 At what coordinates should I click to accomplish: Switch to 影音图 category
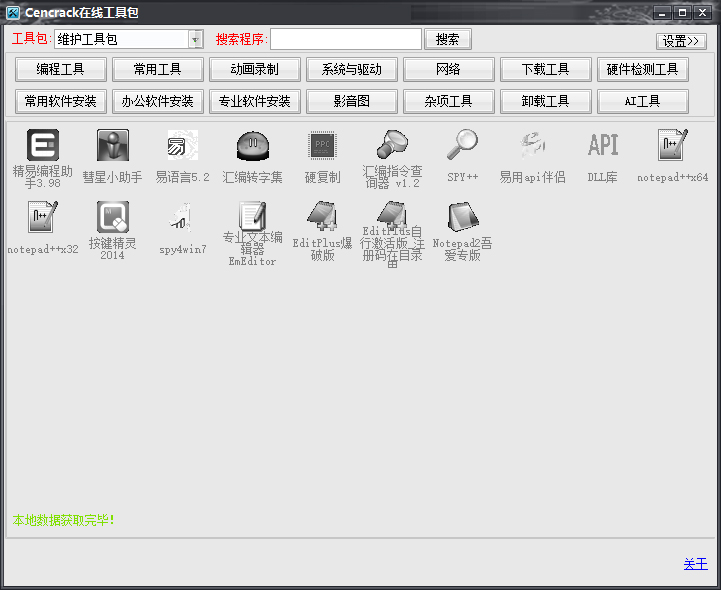click(x=352, y=101)
